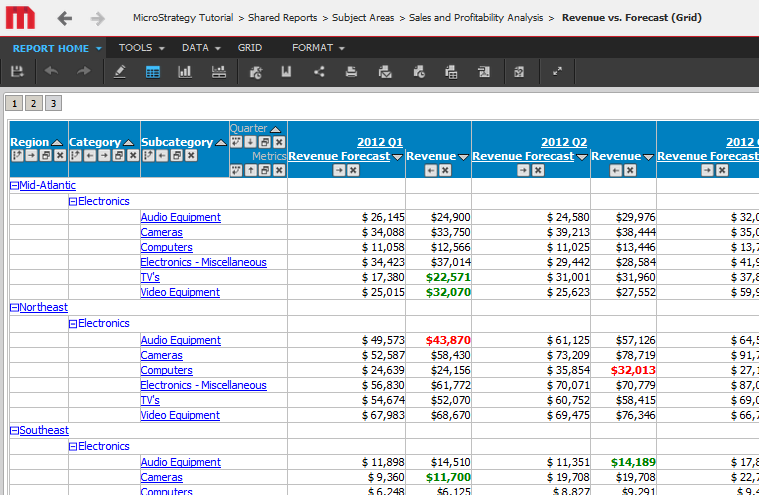Remove Category from the grid

[x=133, y=156]
